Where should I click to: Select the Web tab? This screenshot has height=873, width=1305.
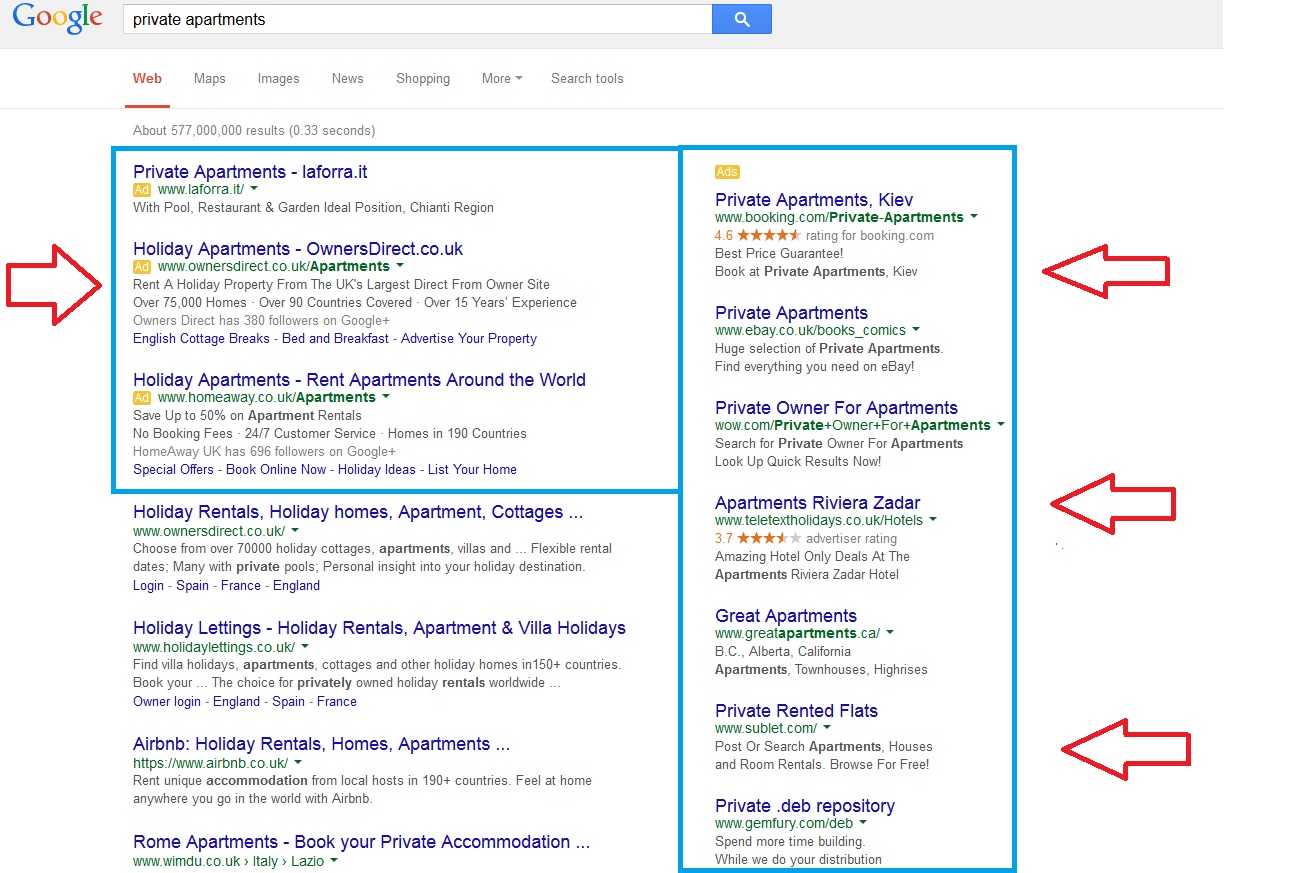[147, 78]
